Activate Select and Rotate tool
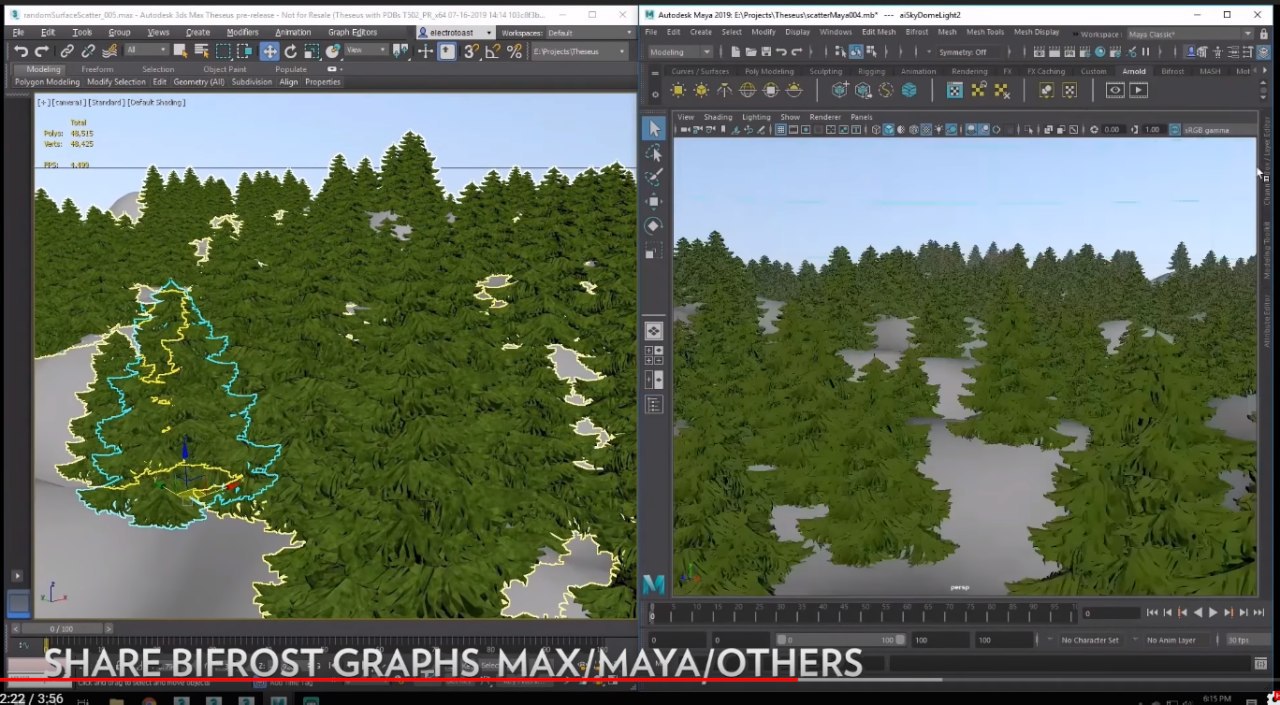Image resolution: width=1280 pixels, height=705 pixels. tap(291, 52)
